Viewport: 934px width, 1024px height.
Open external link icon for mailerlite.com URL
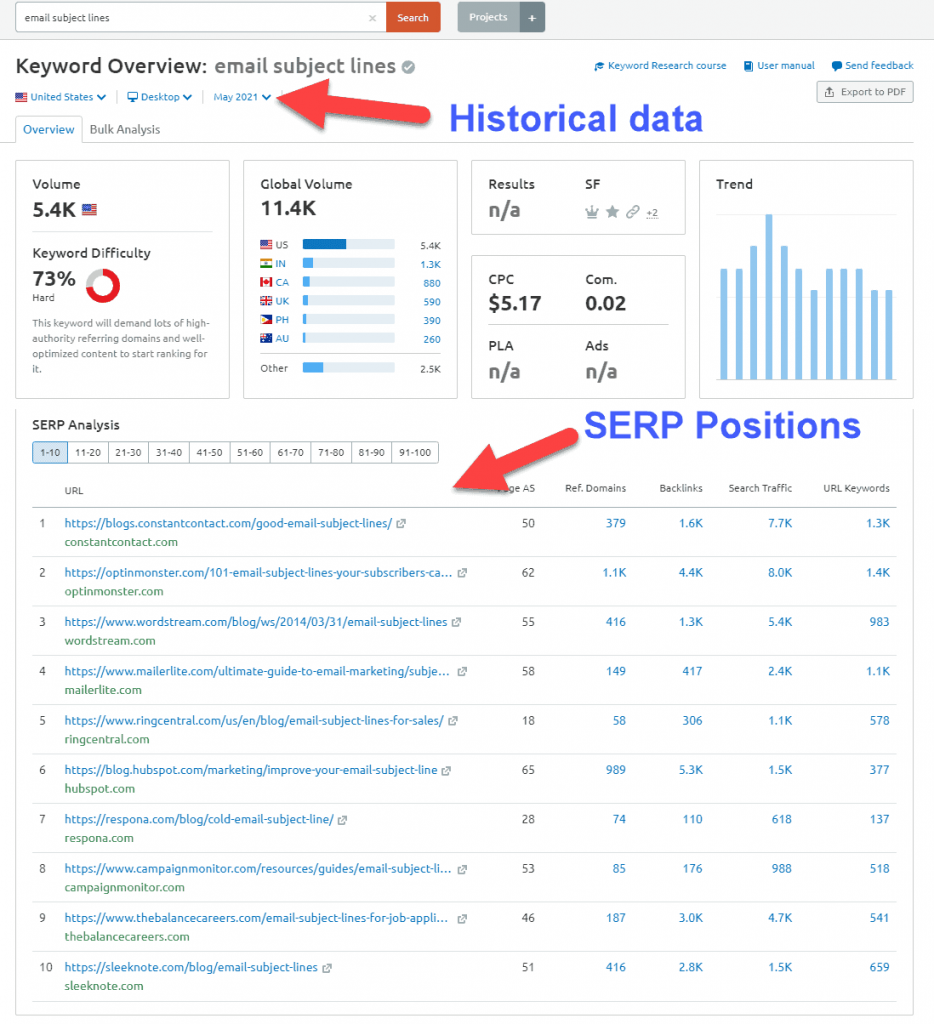click(x=462, y=671)
